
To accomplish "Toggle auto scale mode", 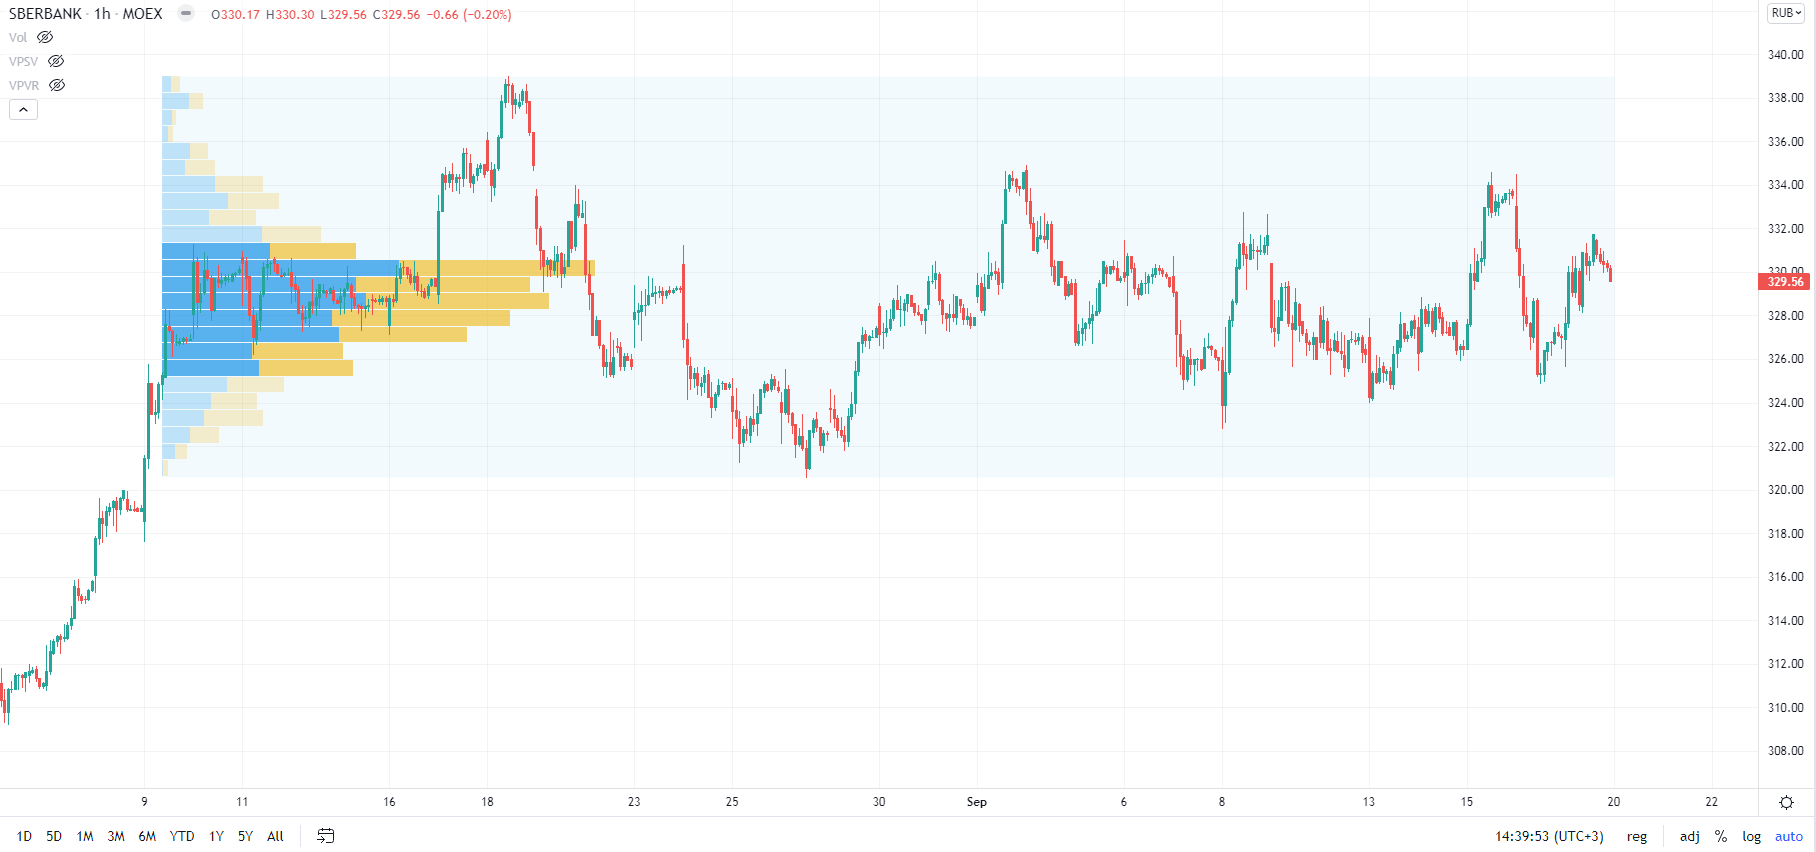I will 1788,836.
